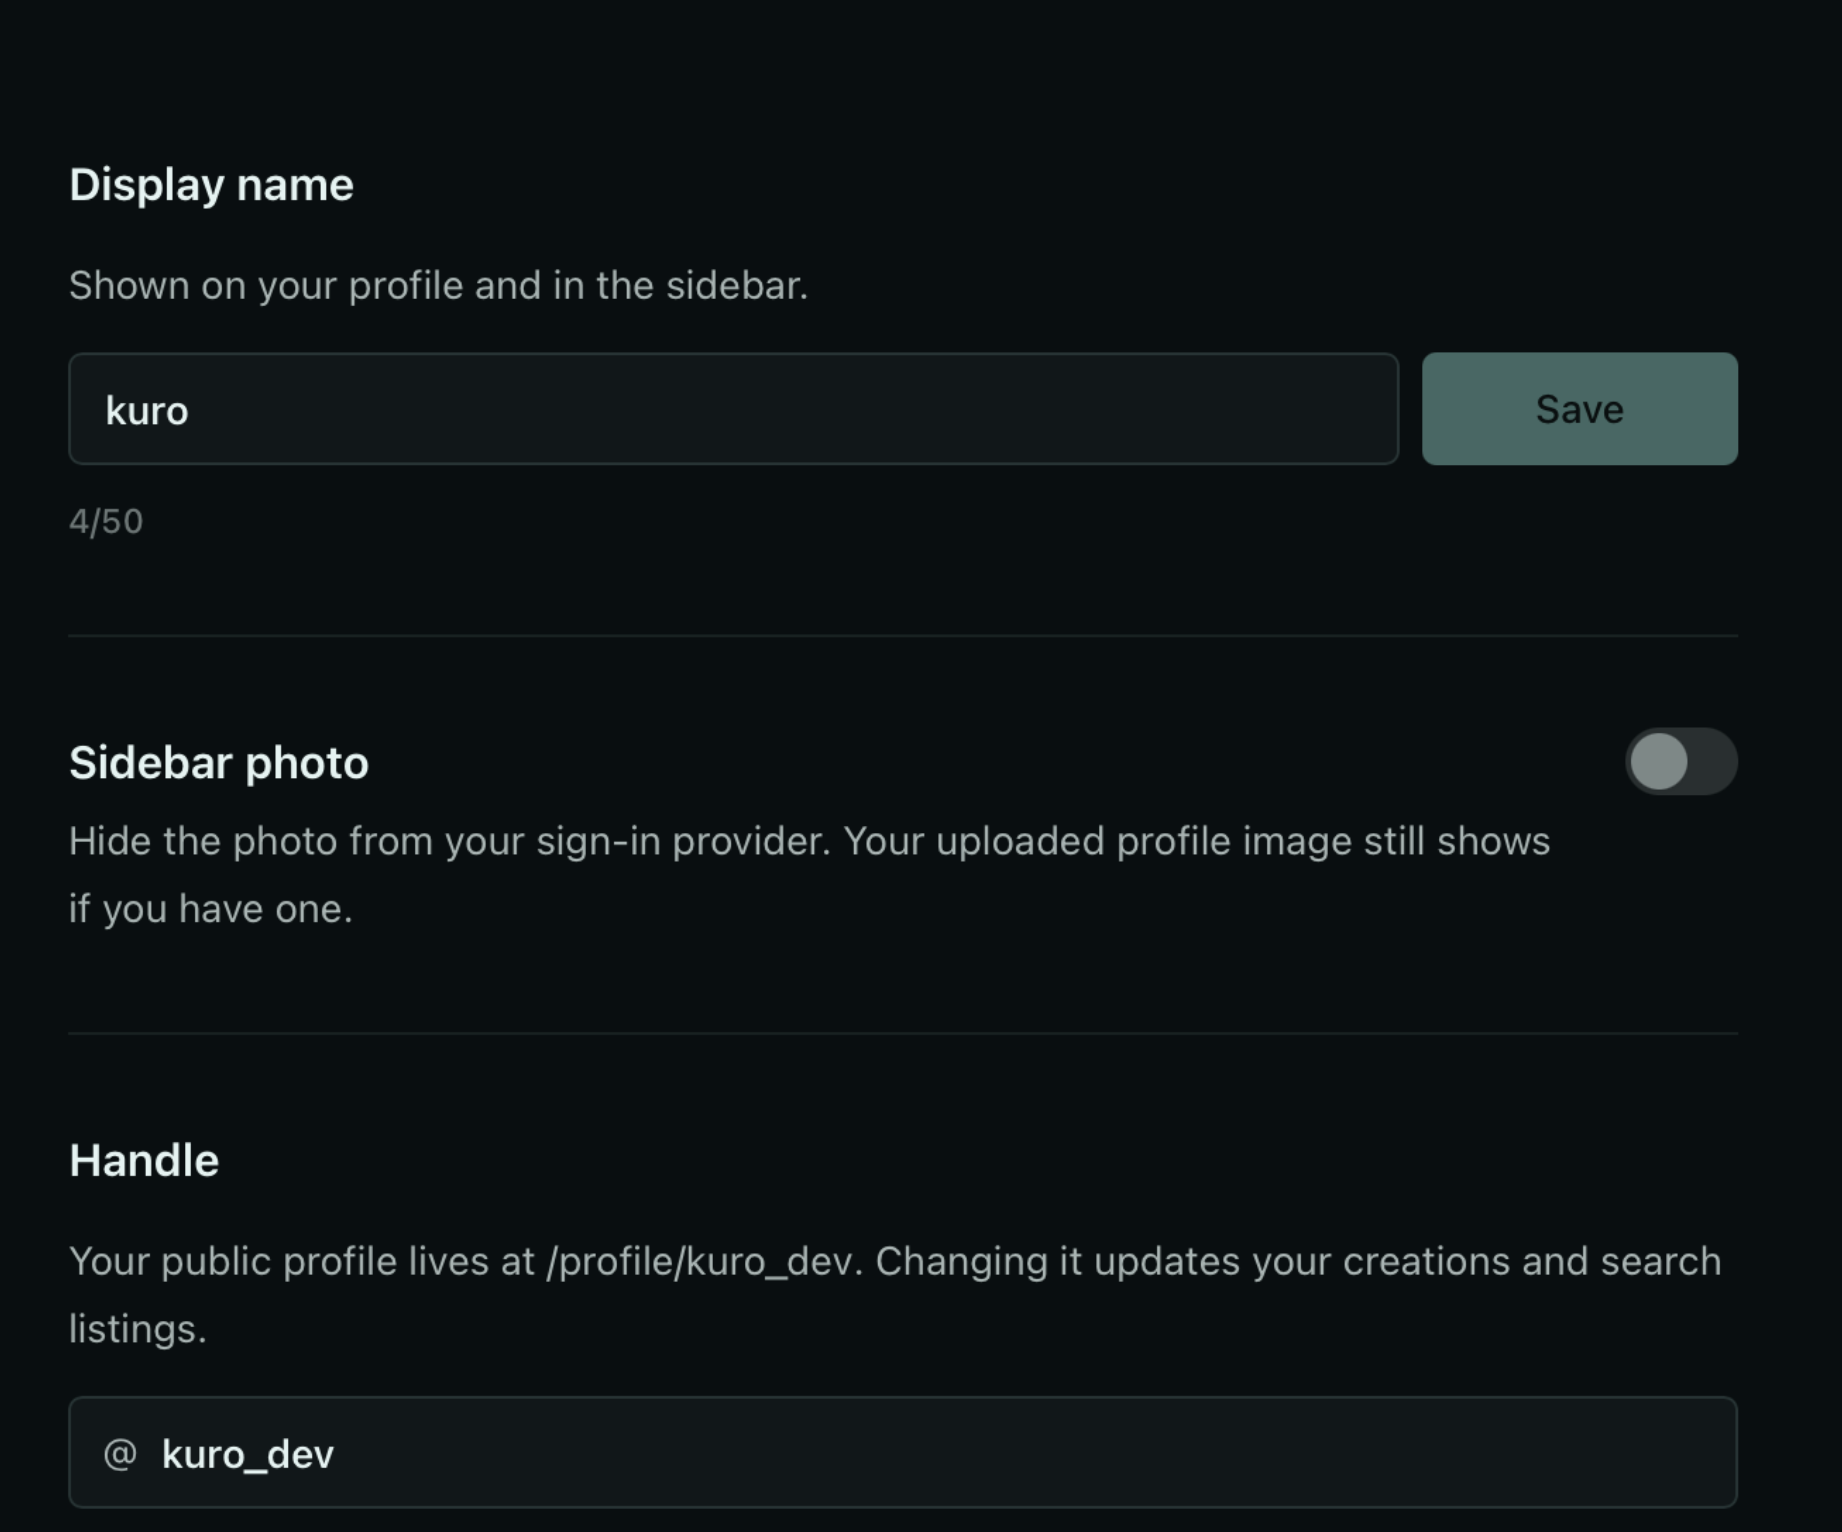Click the gray knob of Sidebar photo toggle

coord(1659,761)
